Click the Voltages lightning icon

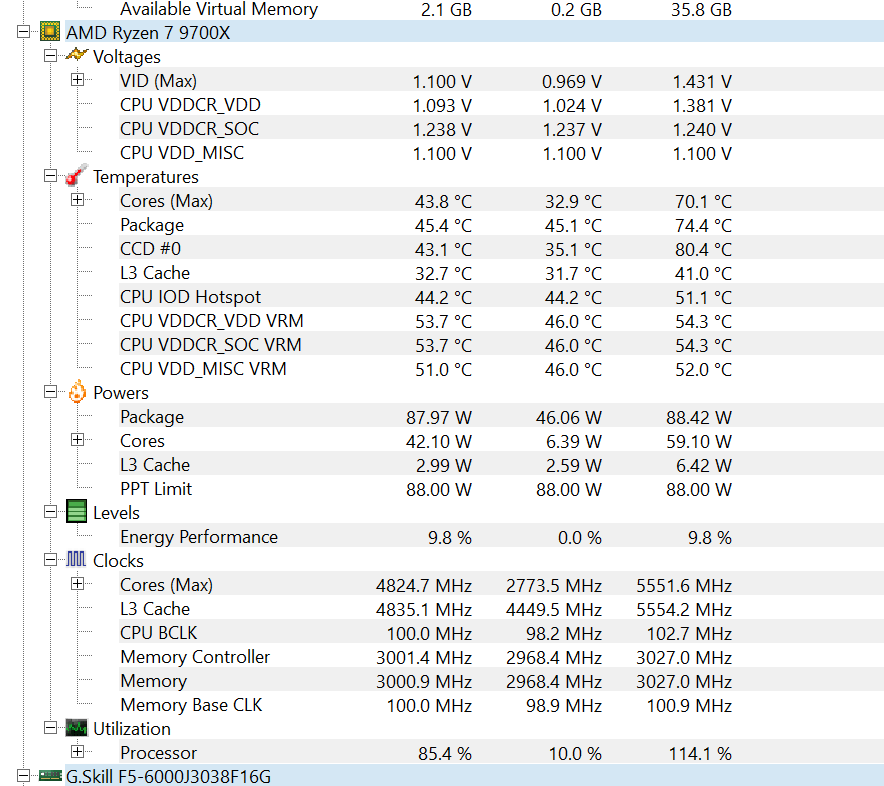point(76,55)
